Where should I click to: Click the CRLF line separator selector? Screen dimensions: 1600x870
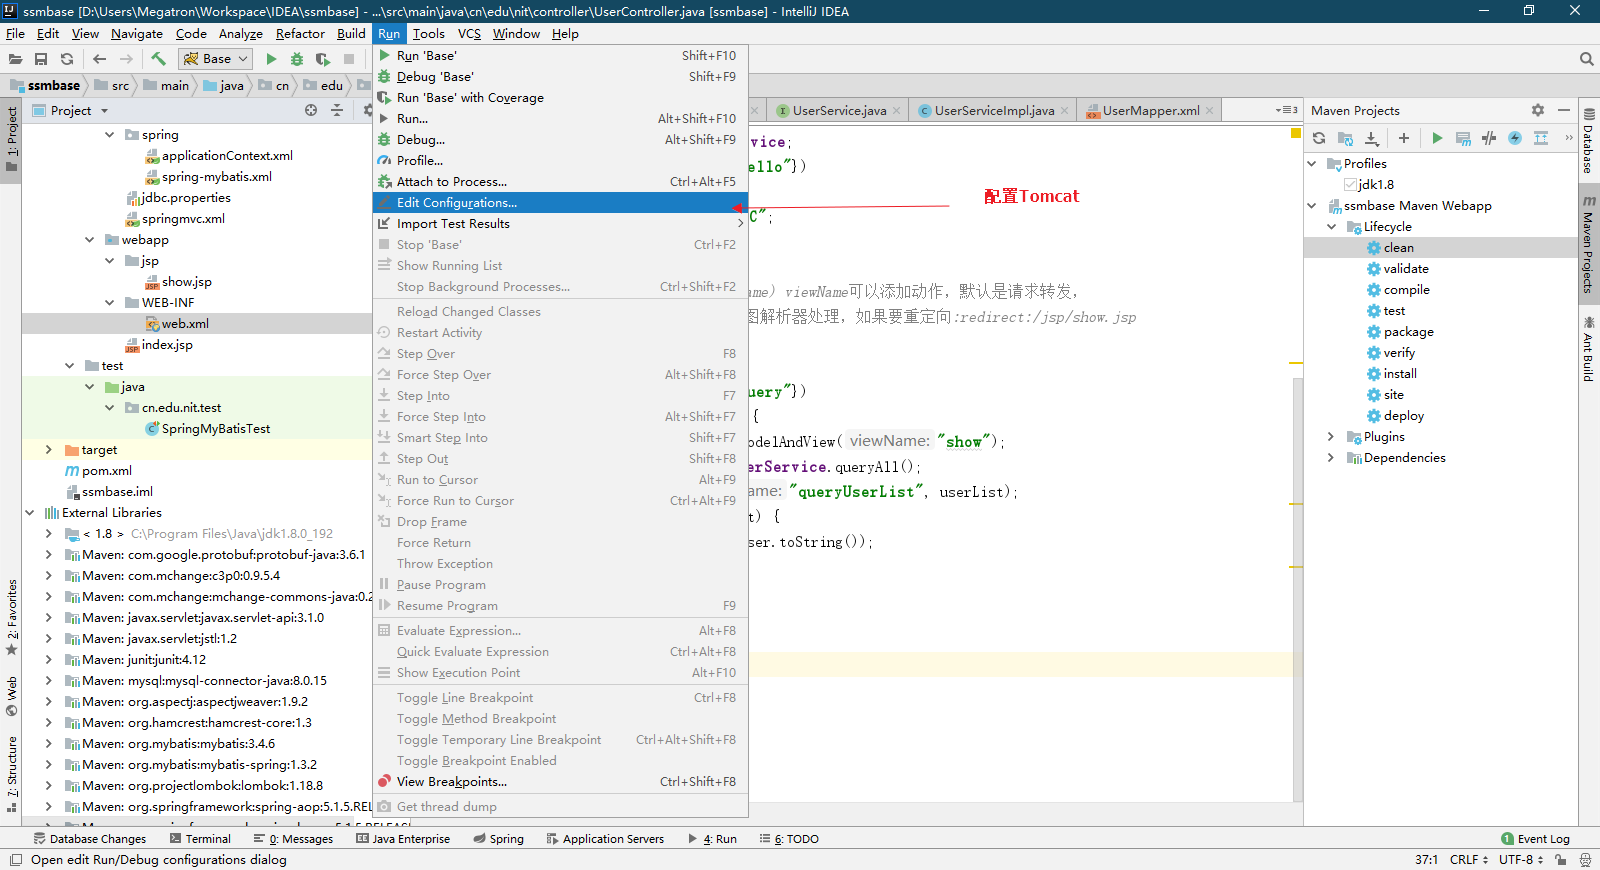[1469, 860]
